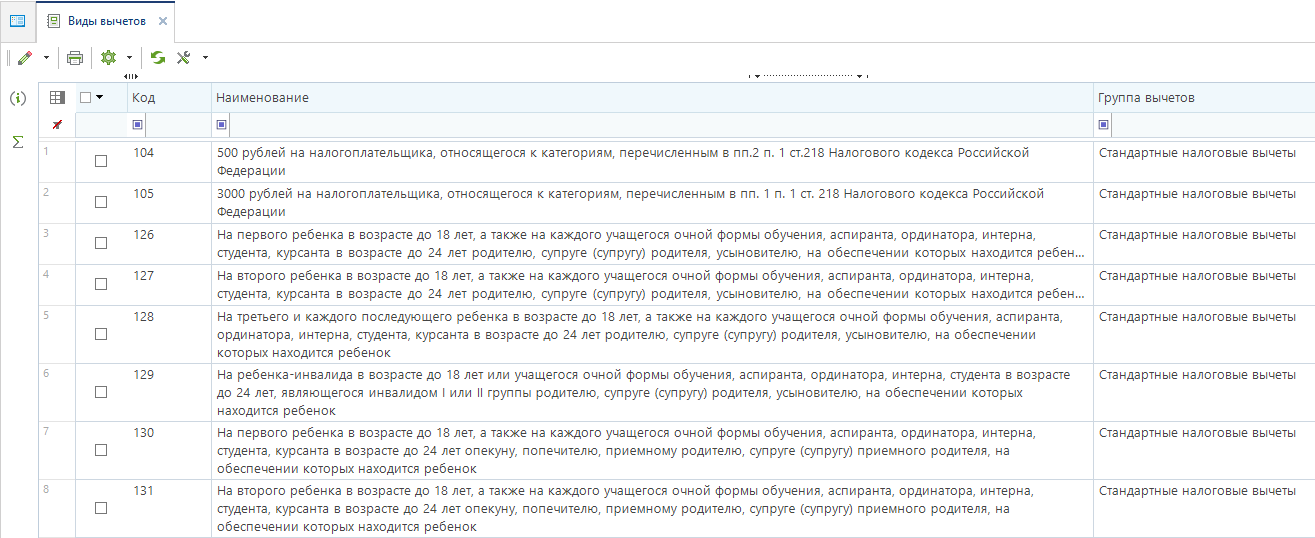Sort by the Наименование column header
1315x538 pixels.
coord(650,98)
